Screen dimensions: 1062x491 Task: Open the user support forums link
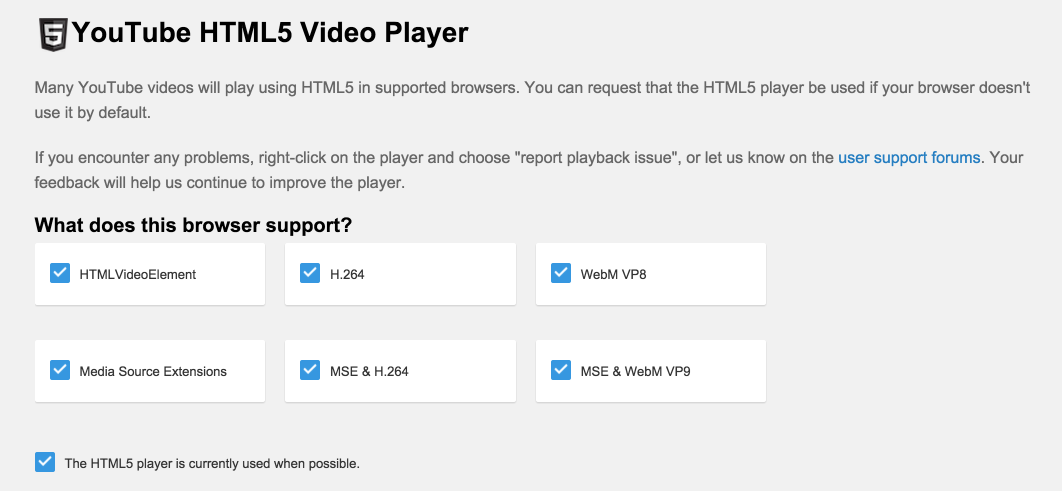tap(910, 157)
